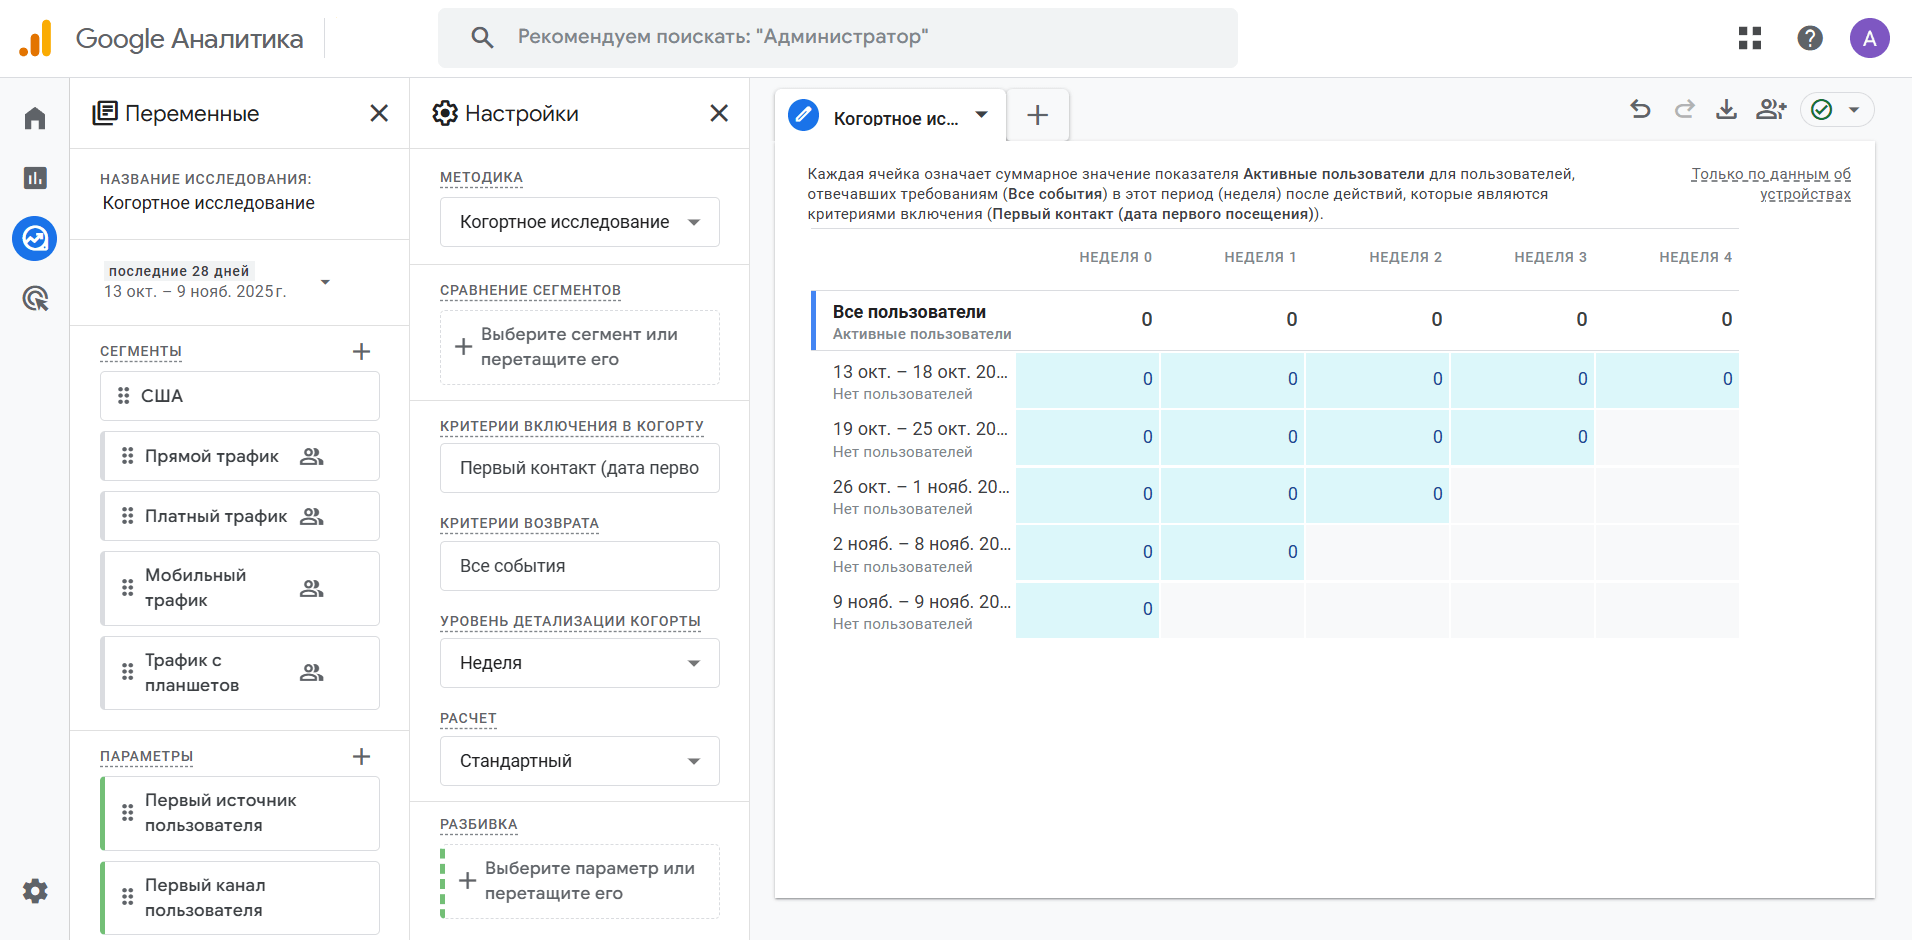Click the Все события return criteria field
This screenshot has width=1912, height=940.
coord(579,566)
